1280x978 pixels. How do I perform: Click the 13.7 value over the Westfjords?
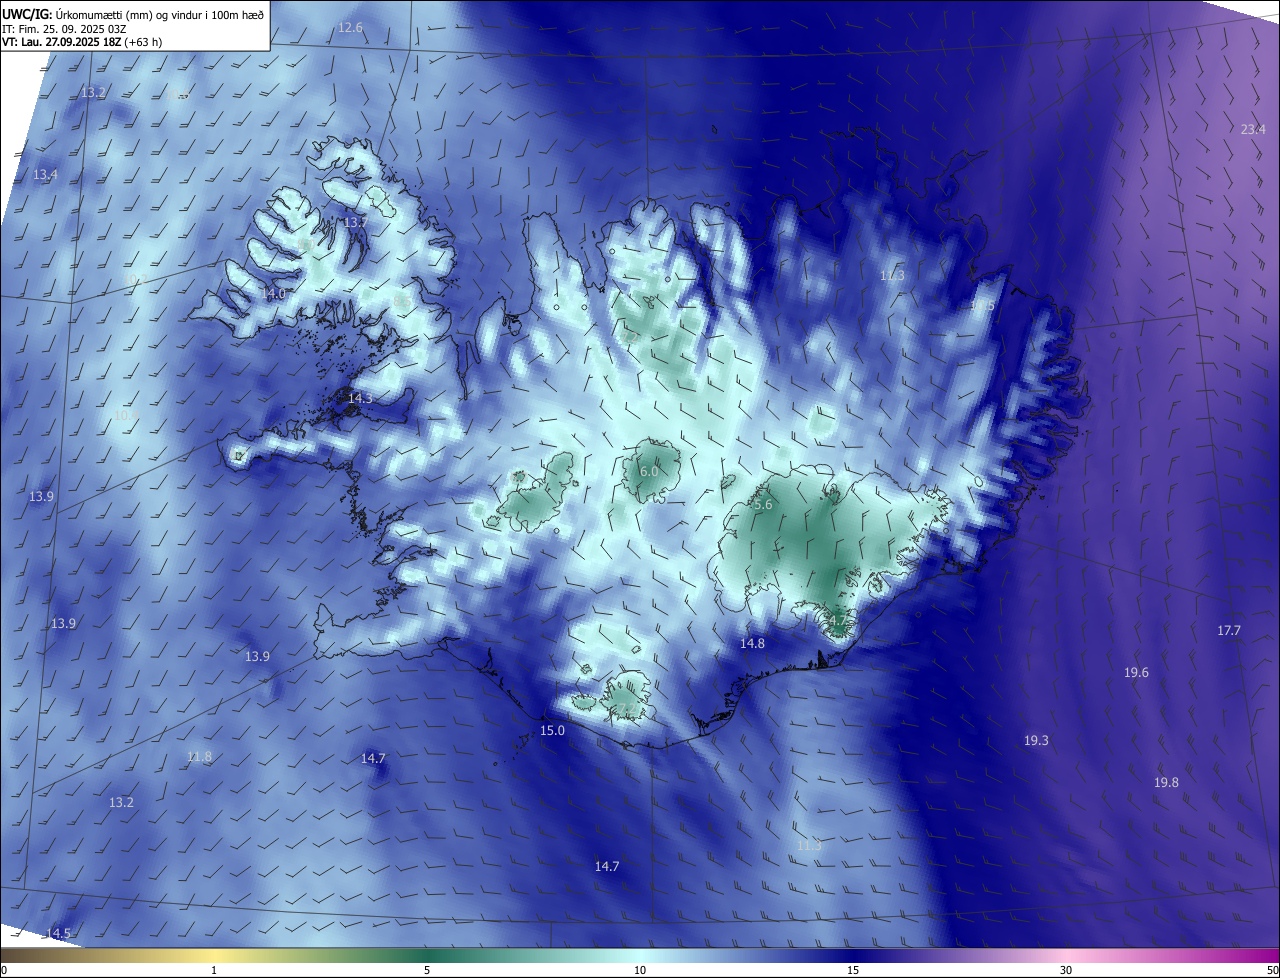(x=355, y=222)
